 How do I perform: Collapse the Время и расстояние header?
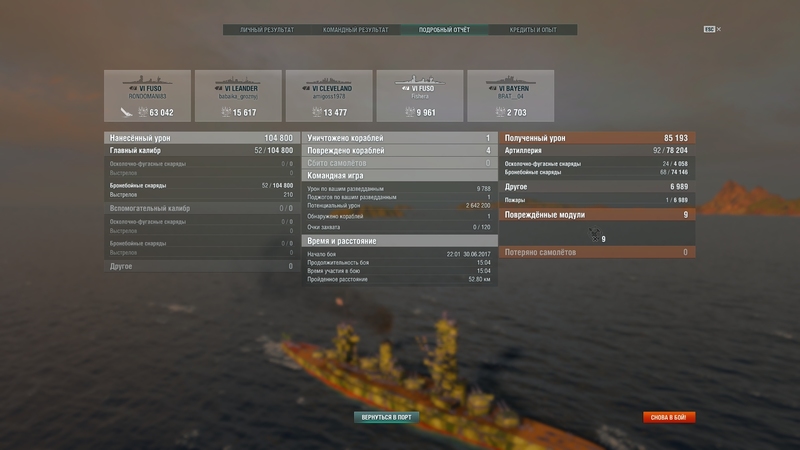click(399, 241)
